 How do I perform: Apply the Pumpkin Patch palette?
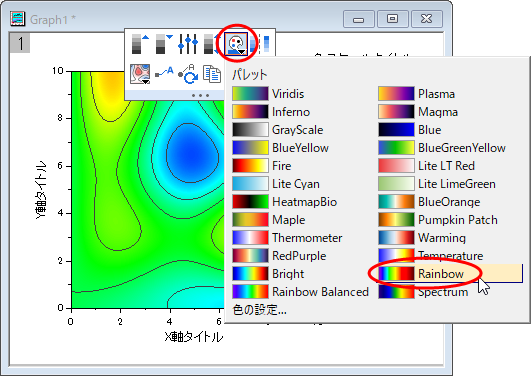tap(438, 220)
